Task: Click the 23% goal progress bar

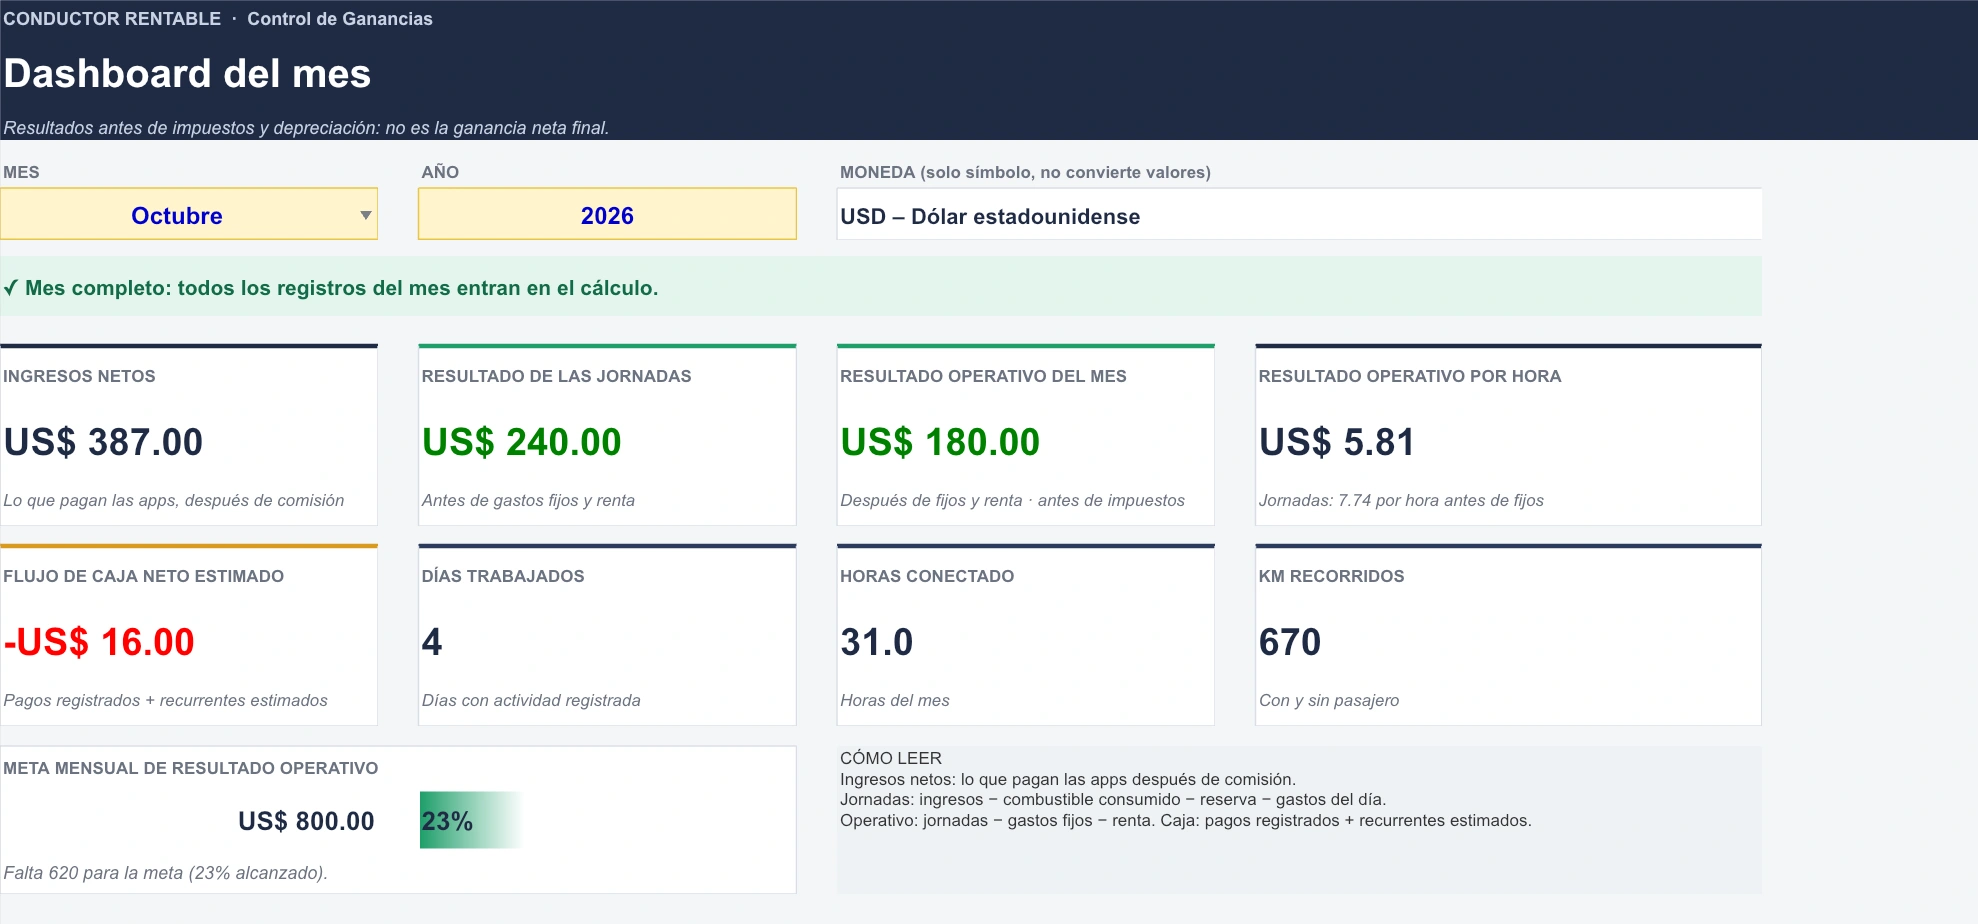Action: [x=472, y=821]
